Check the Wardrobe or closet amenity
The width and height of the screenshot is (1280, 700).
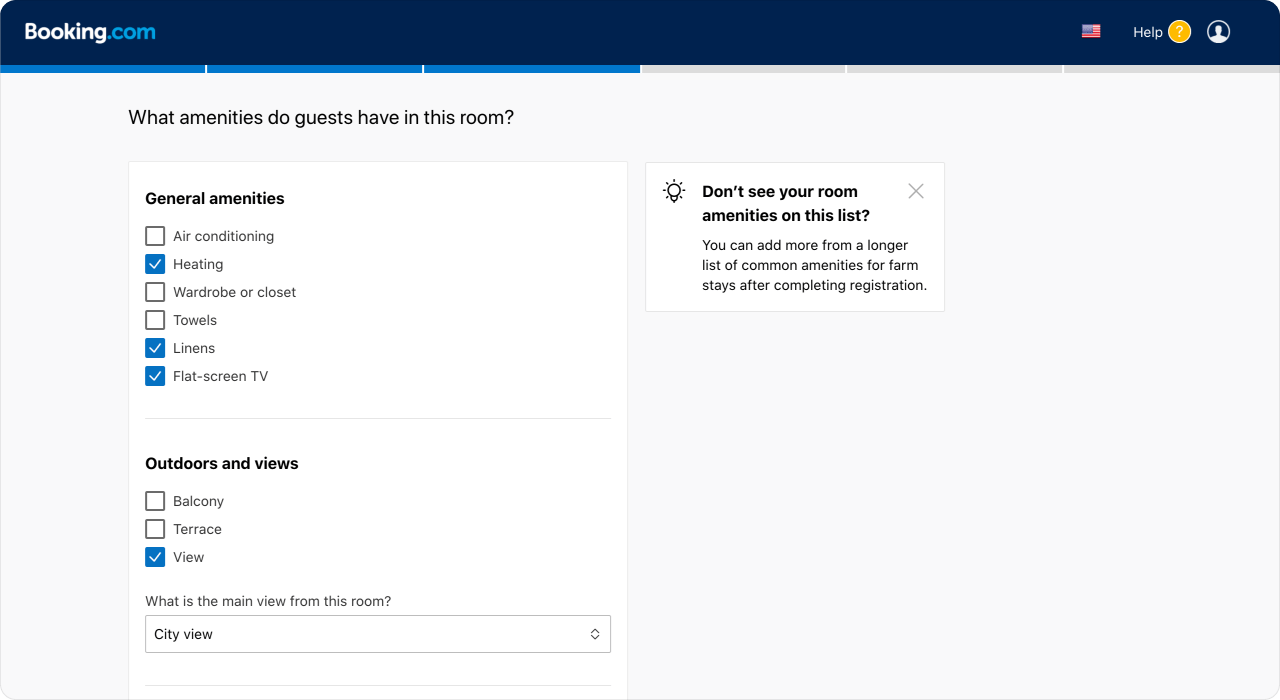click(x=155, y=292)
